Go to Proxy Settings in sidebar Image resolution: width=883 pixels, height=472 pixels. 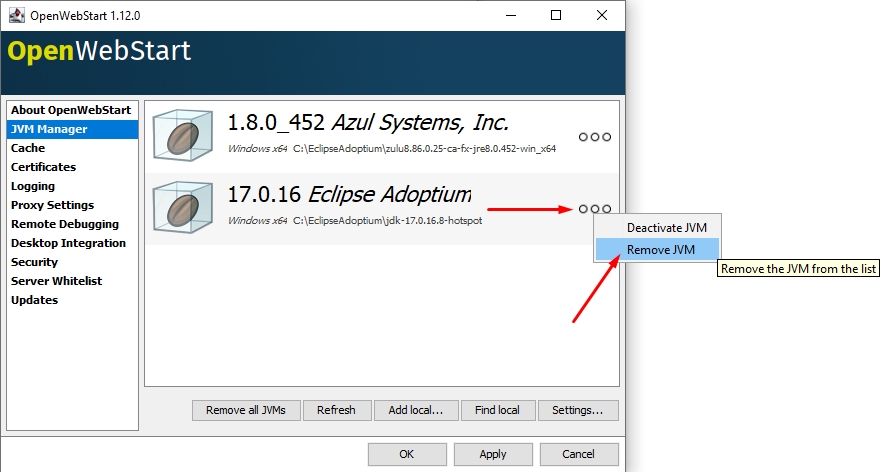point(52,205)
